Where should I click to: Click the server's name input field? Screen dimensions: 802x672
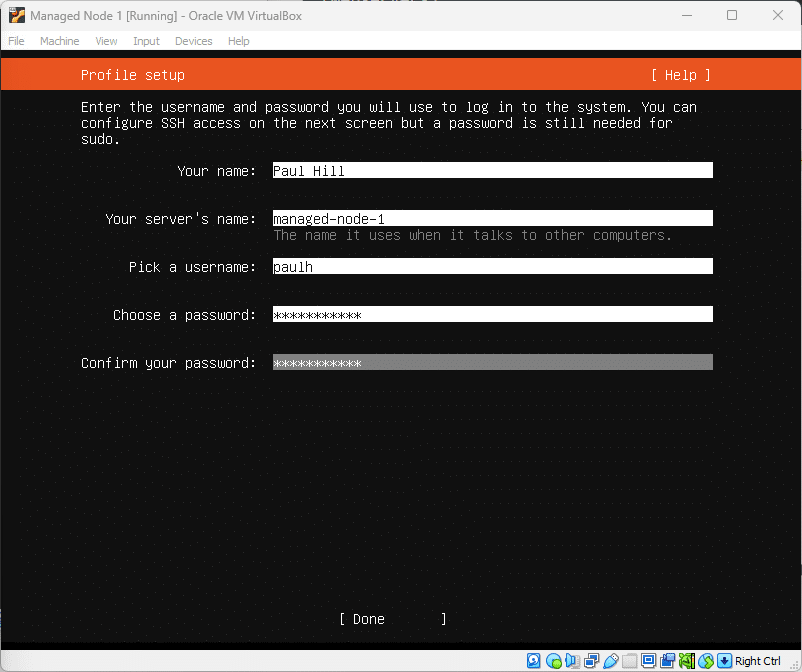[x=492, y=219]
